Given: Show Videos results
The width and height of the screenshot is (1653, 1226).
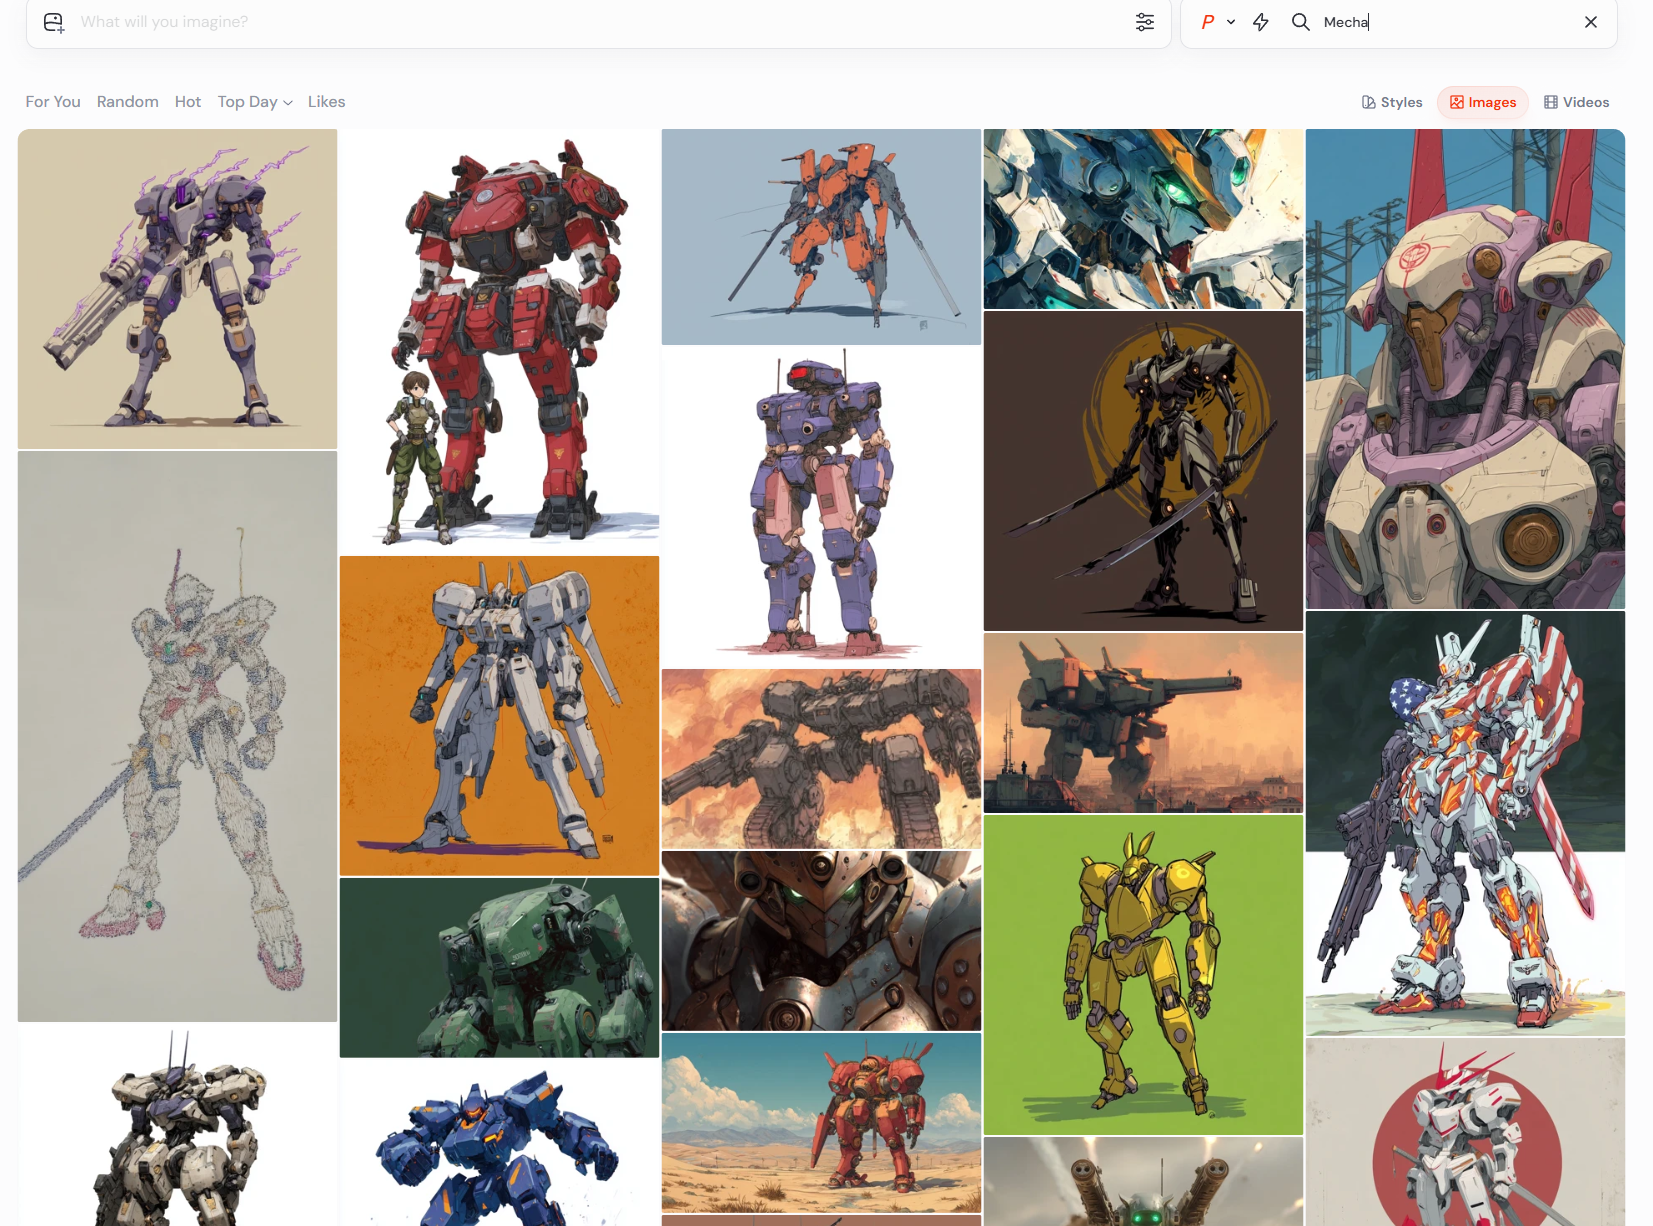Looking at the screenshot, I should pyautogui.click(x=1577, y=102).
